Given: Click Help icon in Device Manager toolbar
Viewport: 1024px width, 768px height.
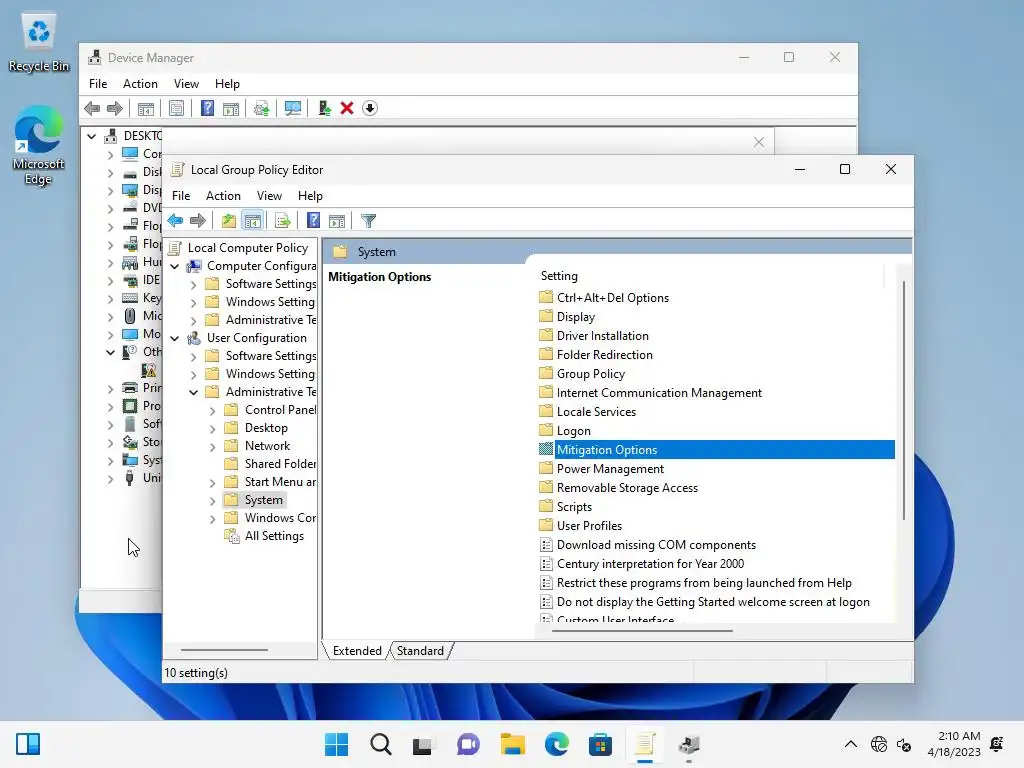Looking at the screenshot, I should point(207,108).
